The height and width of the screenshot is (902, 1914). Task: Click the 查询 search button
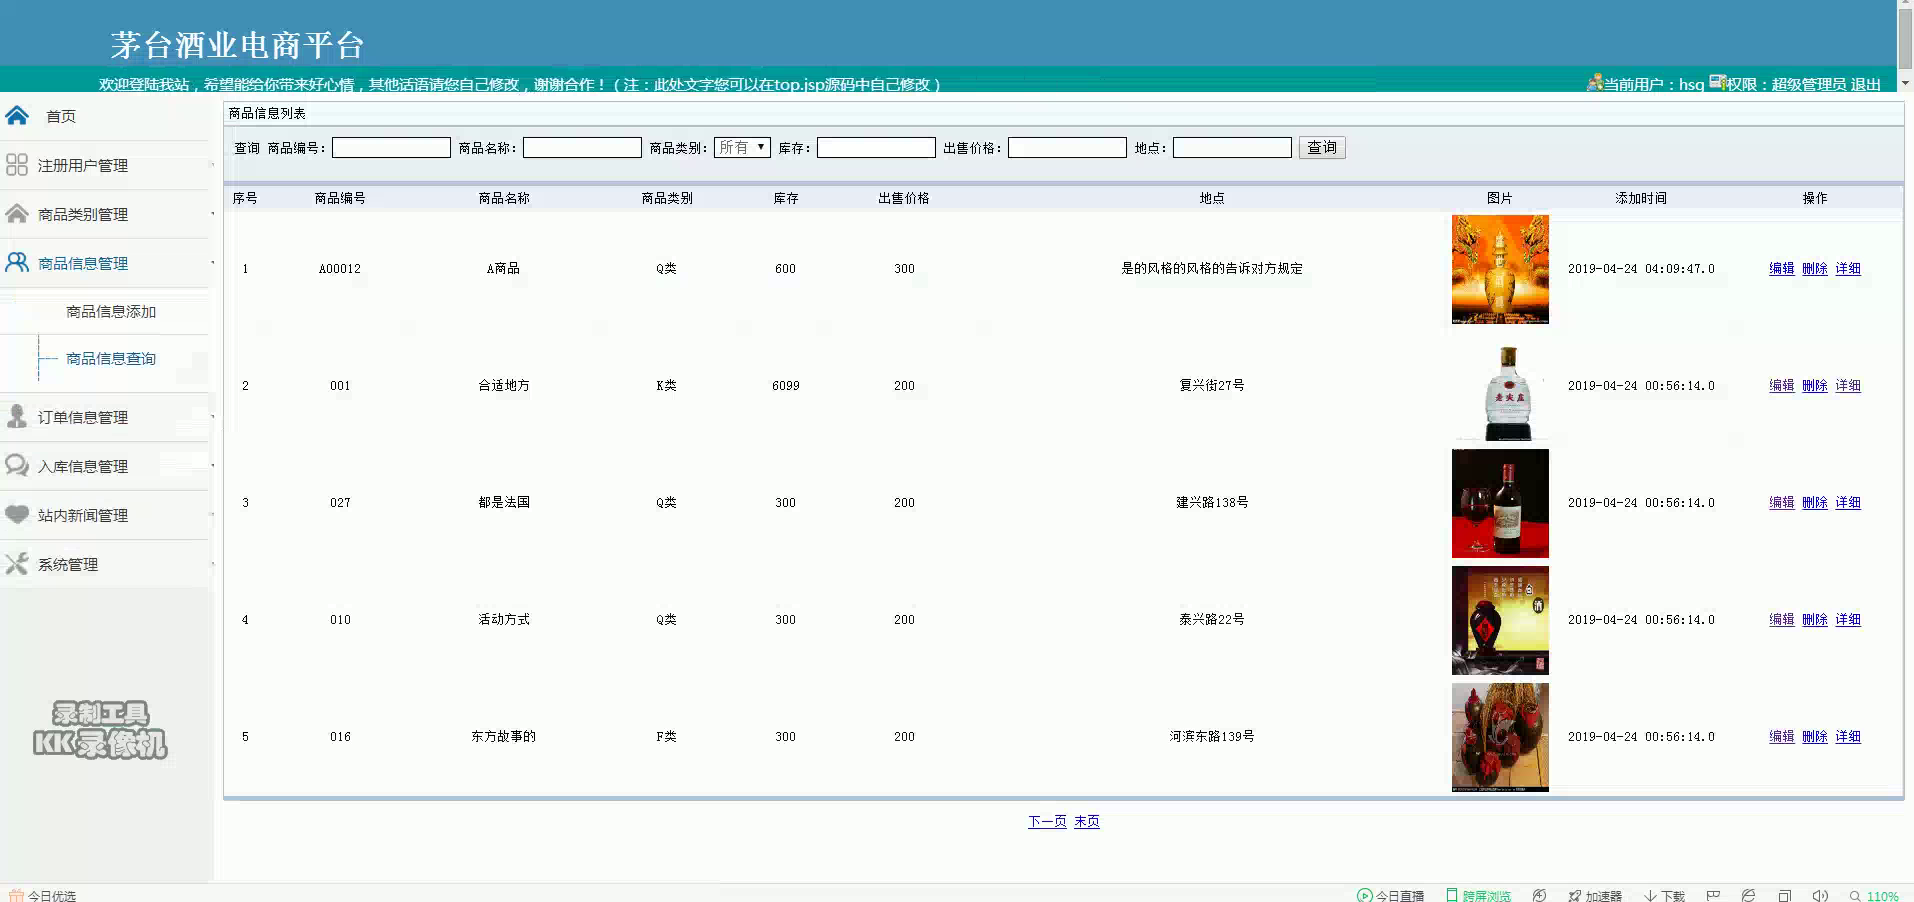coord(1322,148)
